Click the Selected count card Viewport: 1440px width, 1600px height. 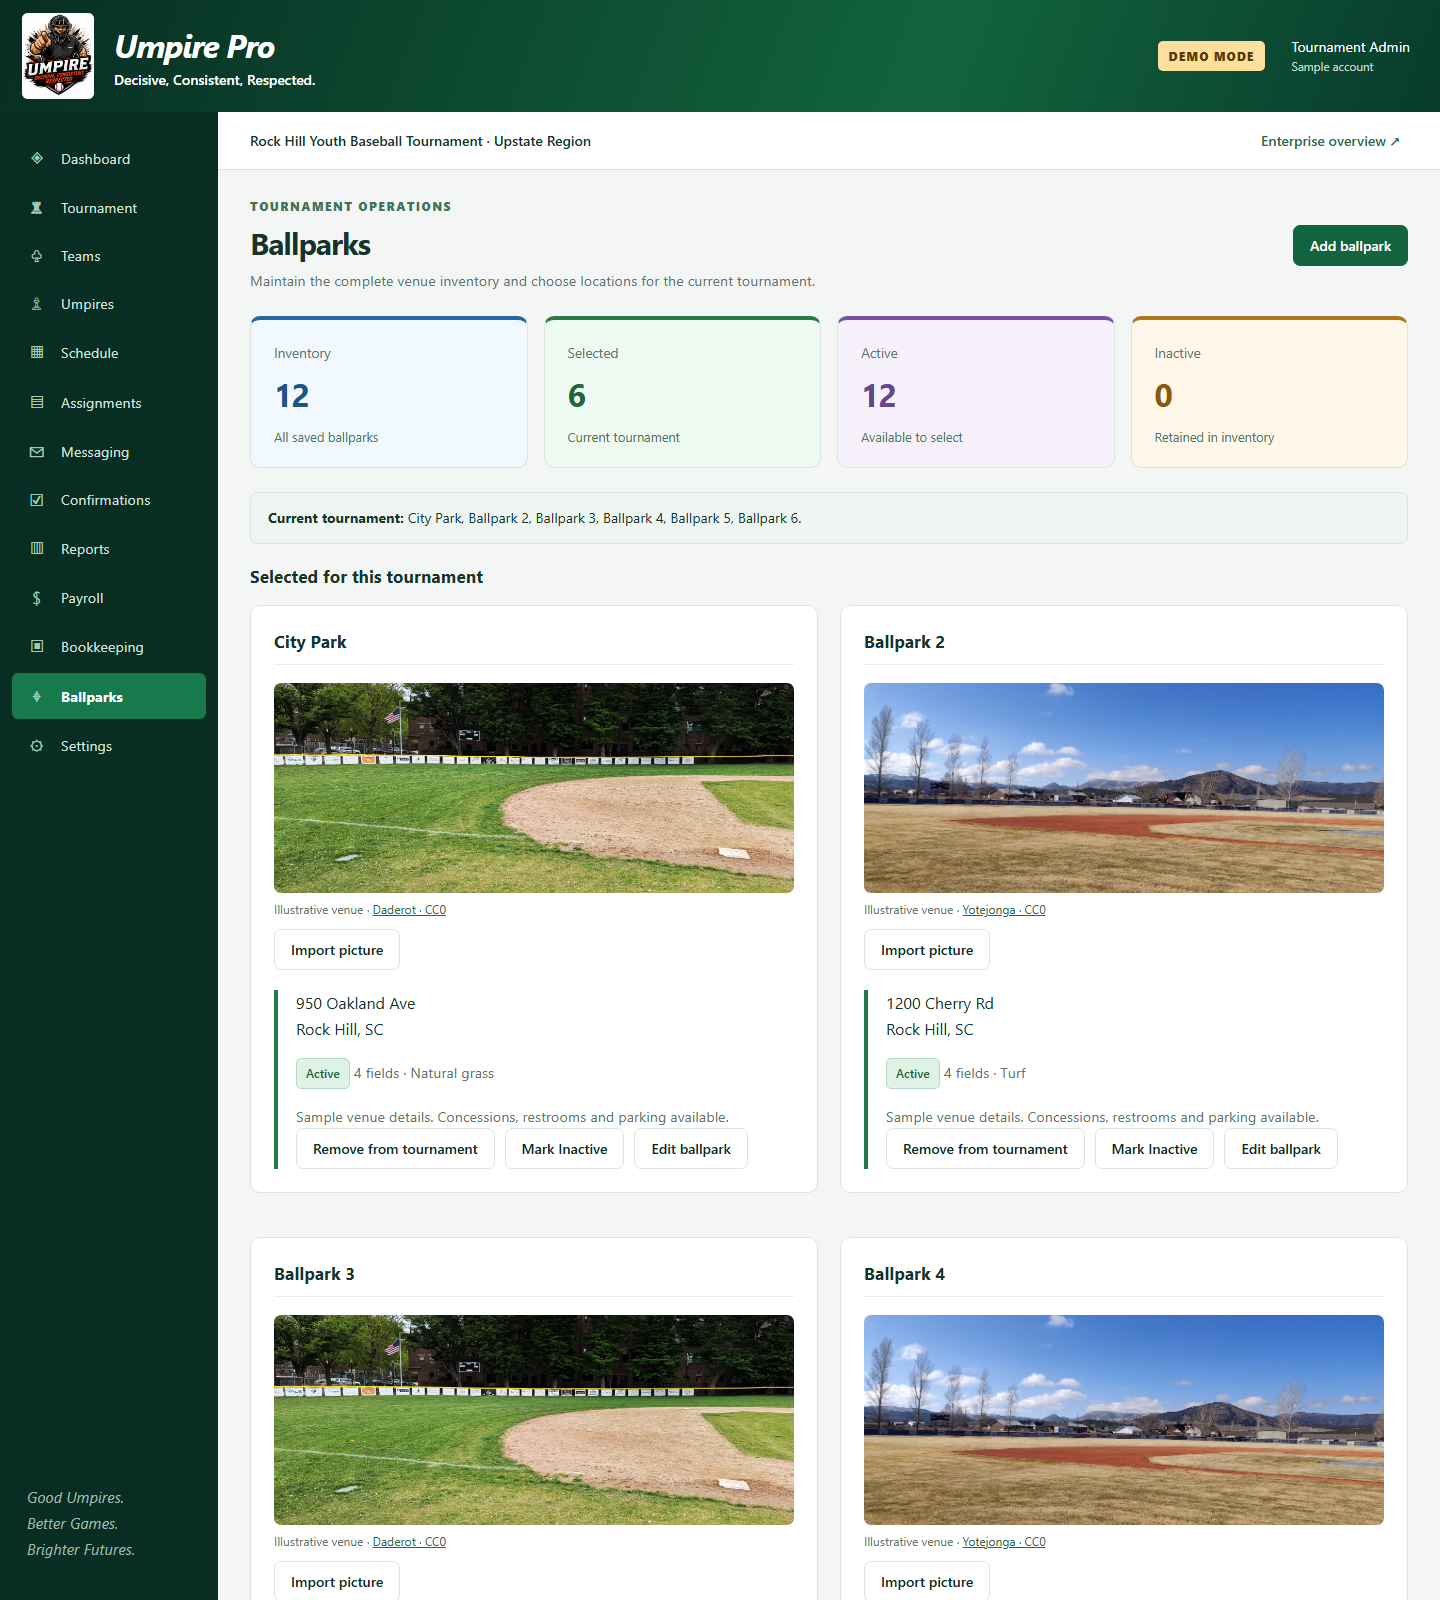point(682,392)
